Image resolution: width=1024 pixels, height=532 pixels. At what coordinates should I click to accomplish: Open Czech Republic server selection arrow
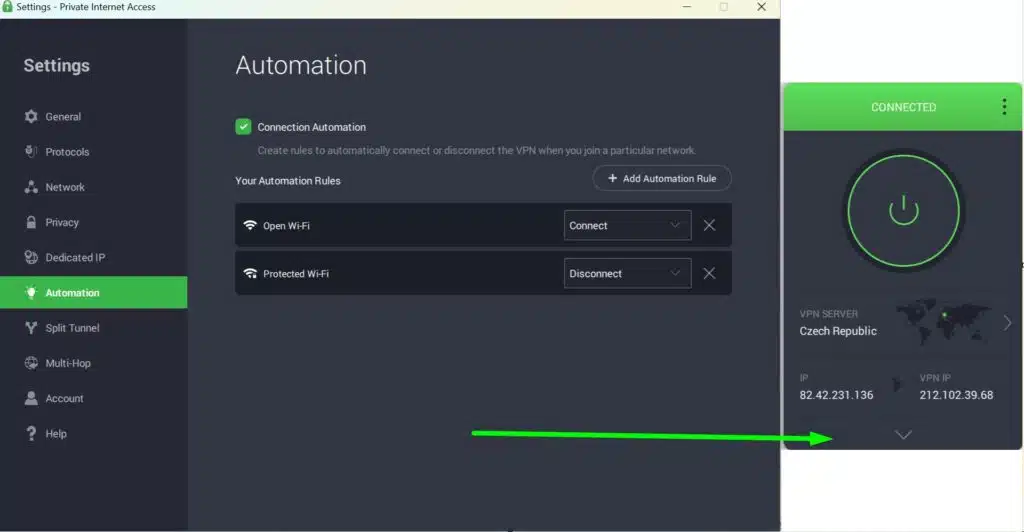pyautogui.click(x=1007, y=322)
